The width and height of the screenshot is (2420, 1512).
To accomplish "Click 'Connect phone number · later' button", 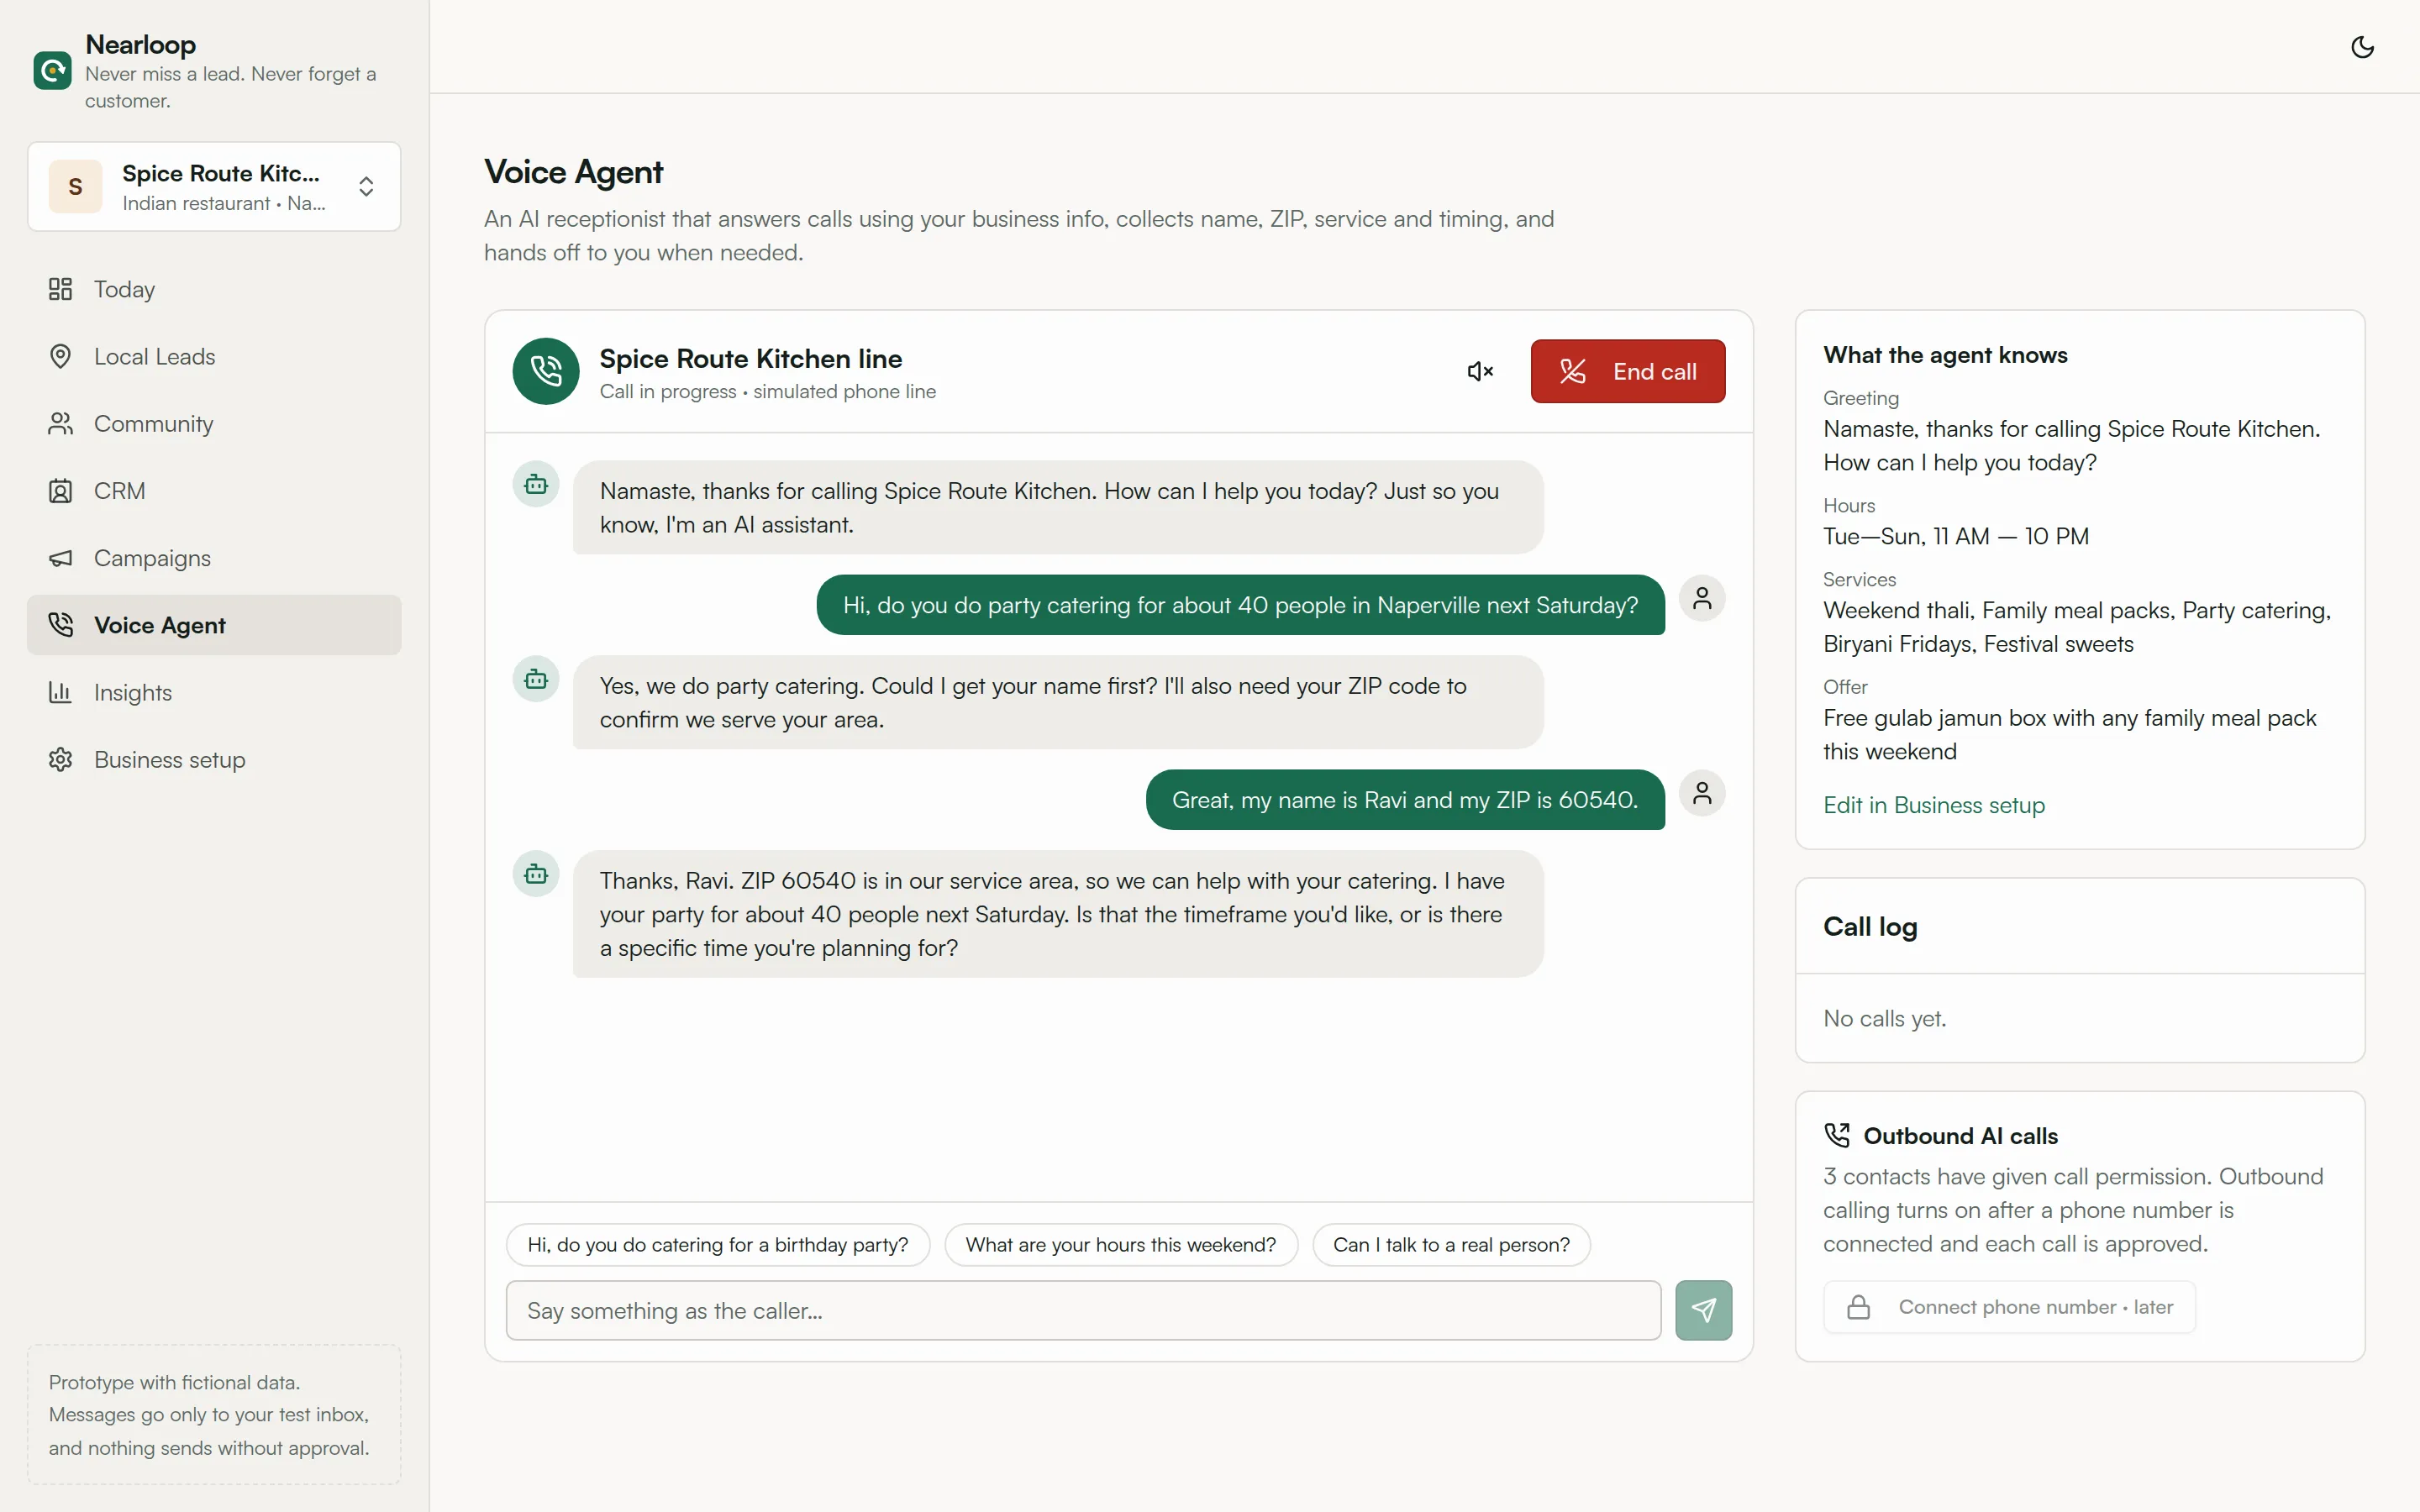I will click(x=2009, y=1307).
